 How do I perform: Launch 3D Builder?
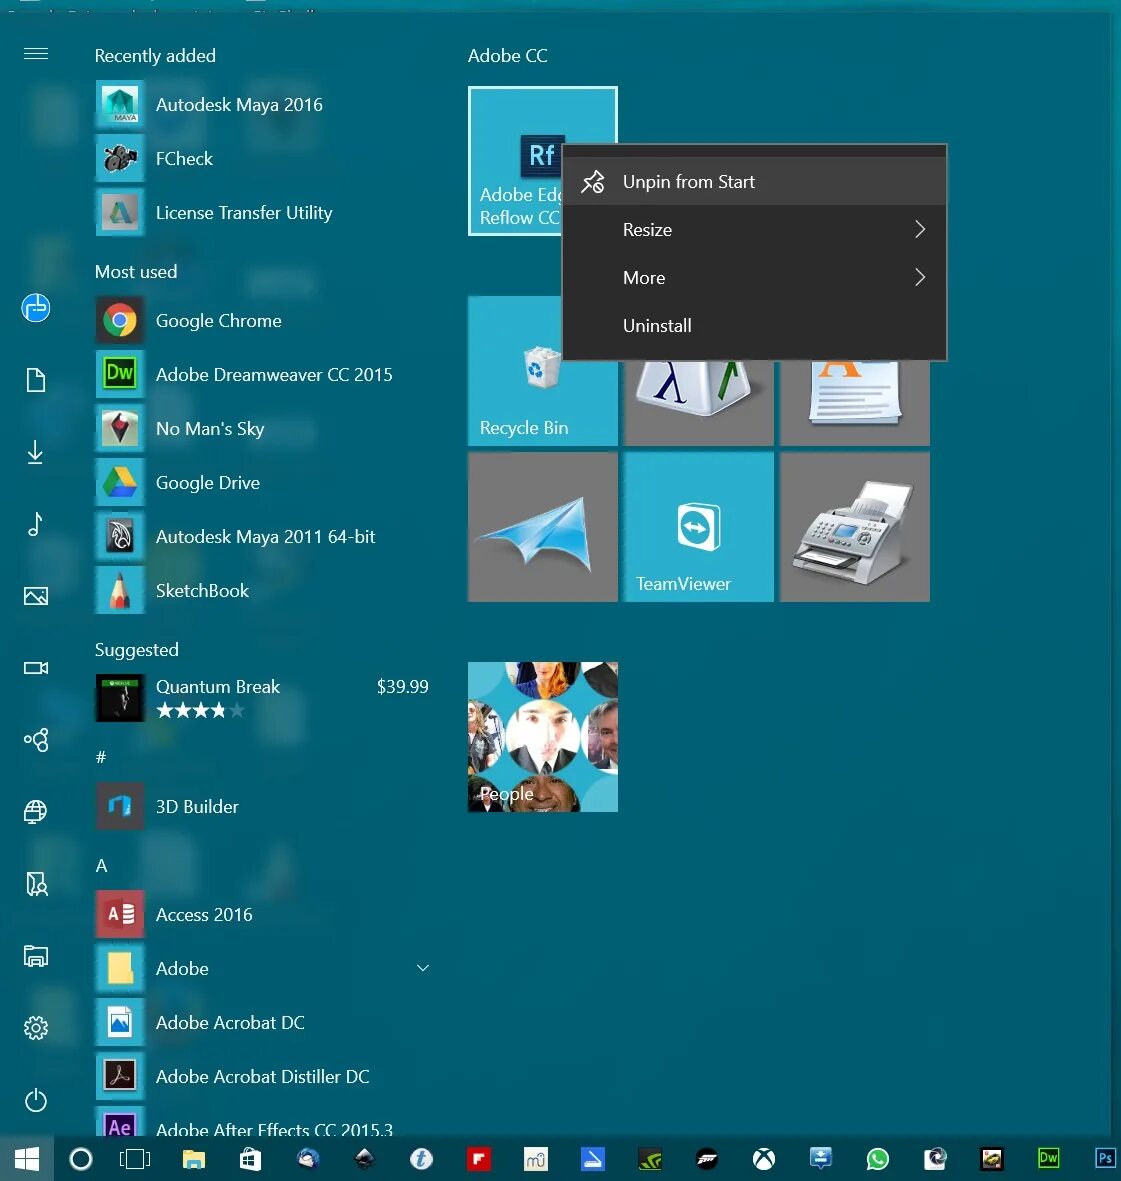click(x=261, y=807)
